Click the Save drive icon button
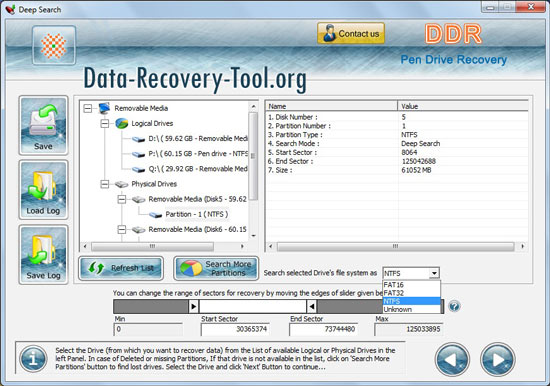This screenshot has width=550, height=386. tap(43, 125)
